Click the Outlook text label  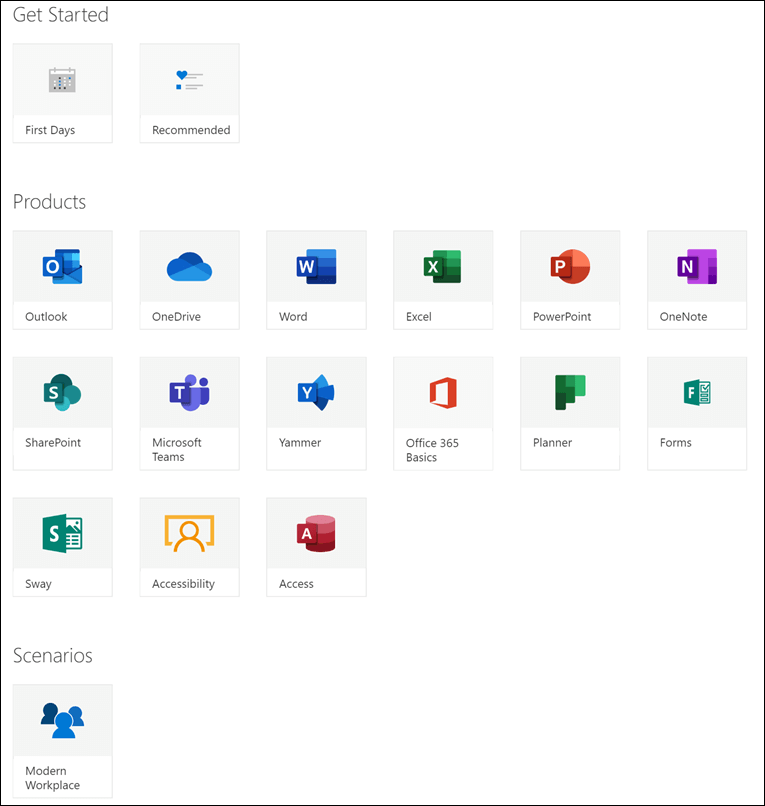click(46, 317)
